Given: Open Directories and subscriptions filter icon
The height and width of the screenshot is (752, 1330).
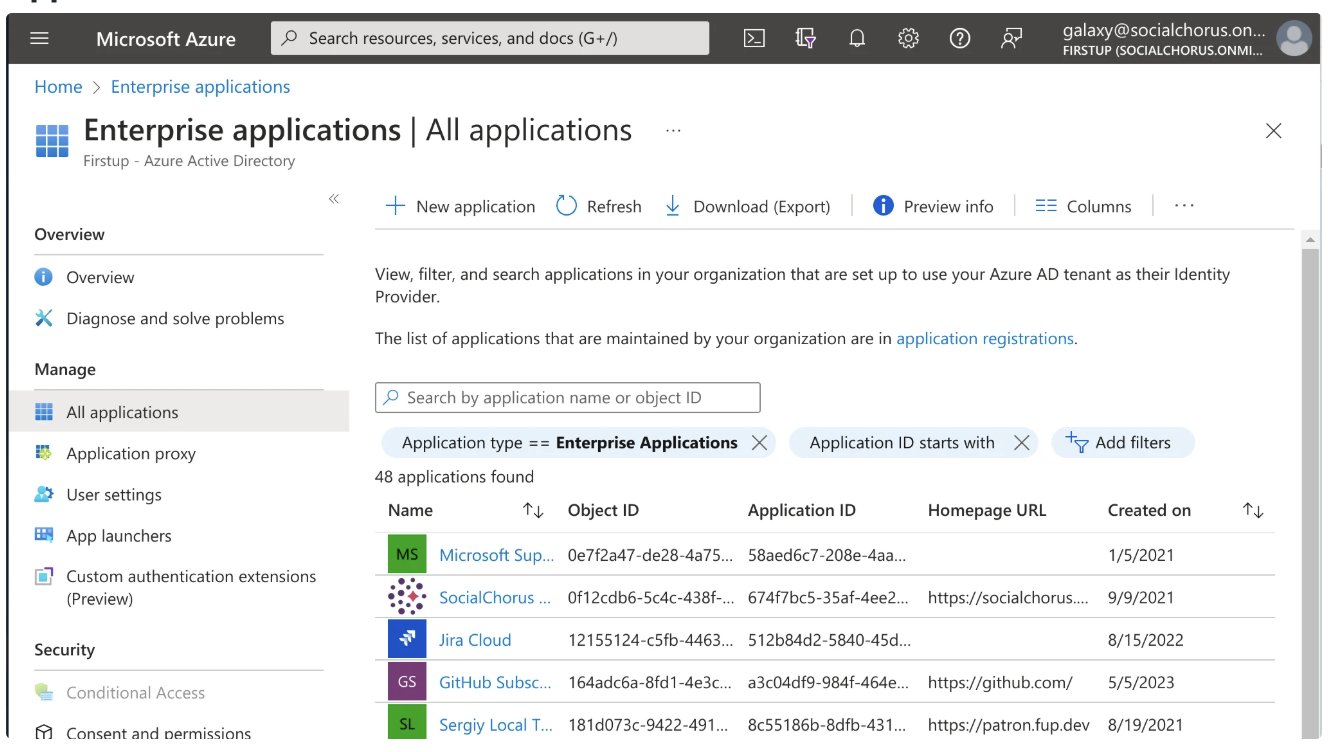Looking at the screenshot, I should click(x=806, y=39).
